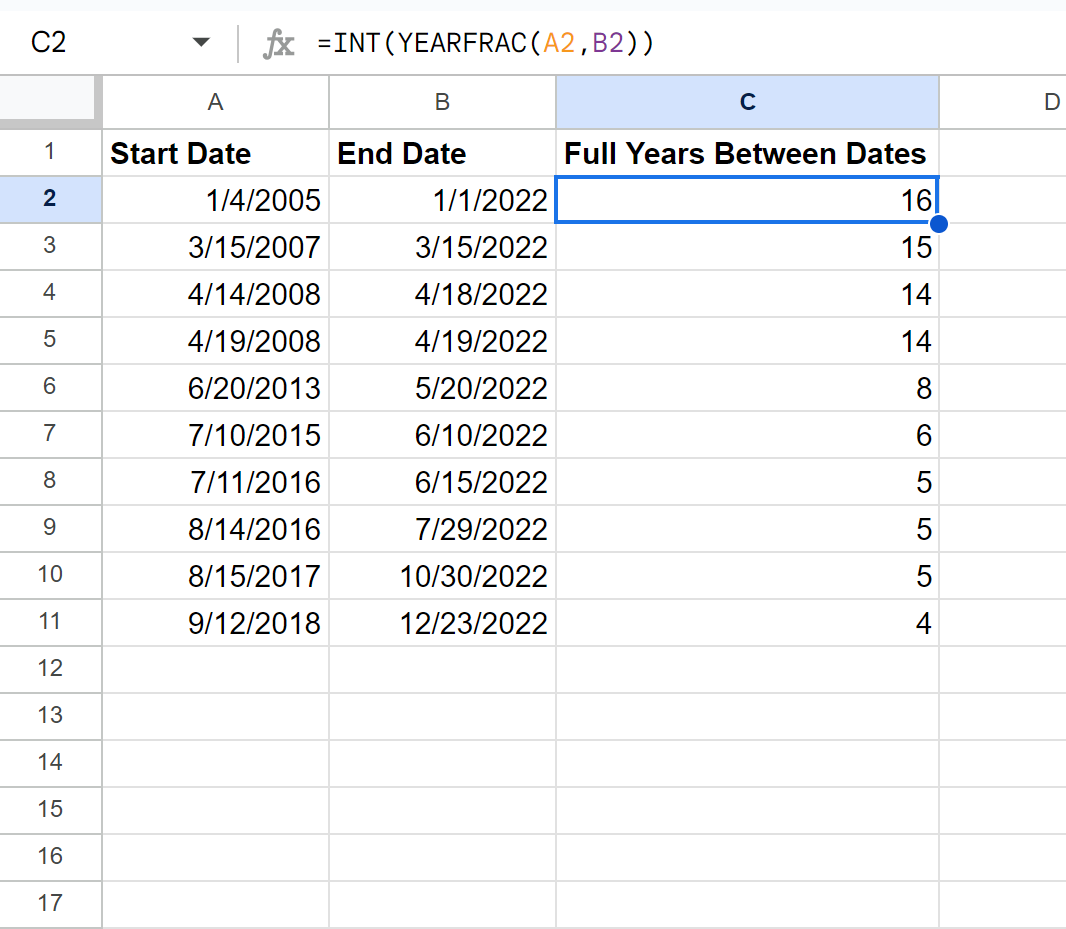Select cell with start date 4/14/2008

(x=216, y=294)
